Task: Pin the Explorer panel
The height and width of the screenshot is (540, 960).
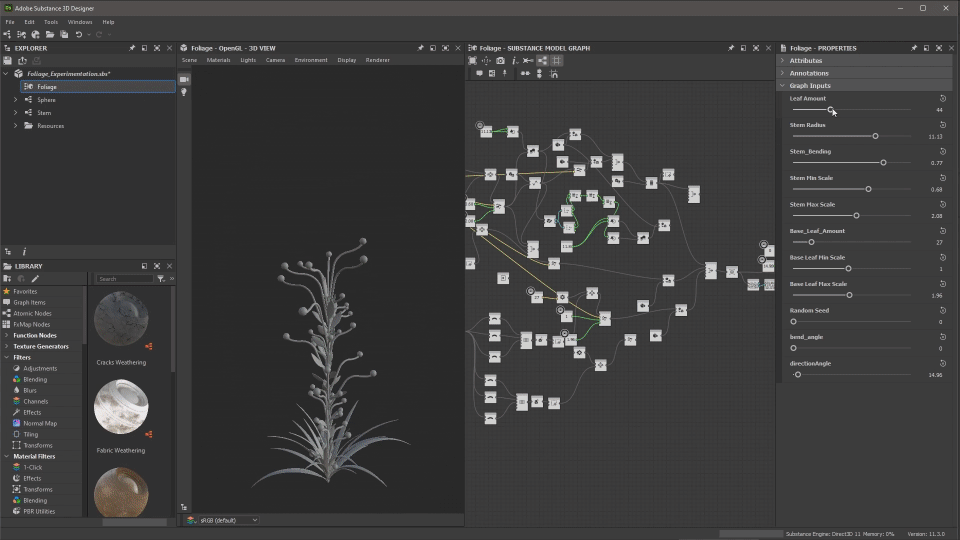Action: click(132, 48)
